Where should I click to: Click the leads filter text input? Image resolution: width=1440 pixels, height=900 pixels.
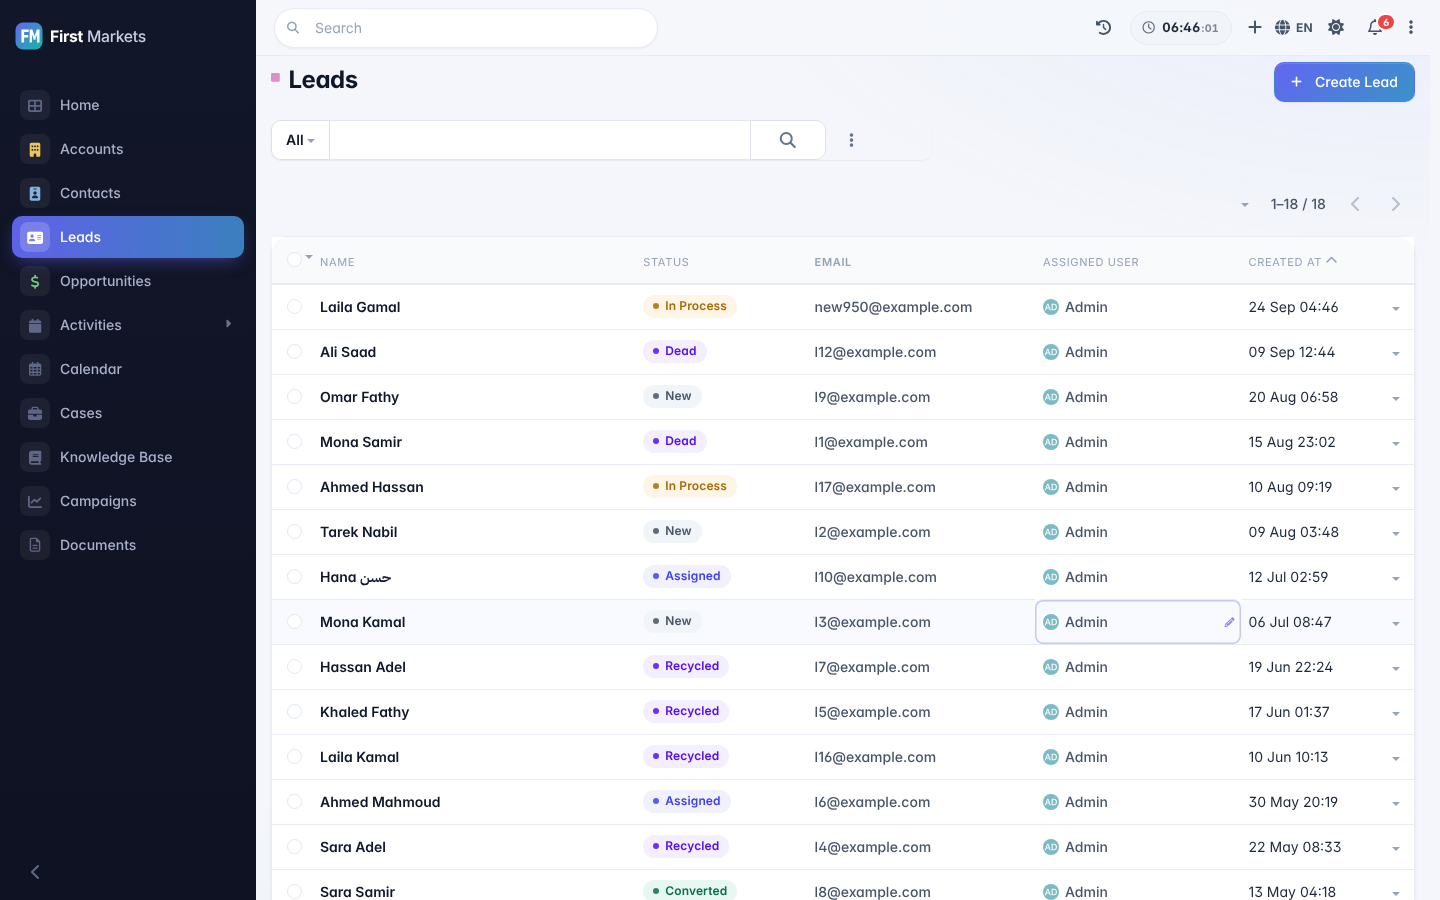pyautogui.click(x=540, y=140)
